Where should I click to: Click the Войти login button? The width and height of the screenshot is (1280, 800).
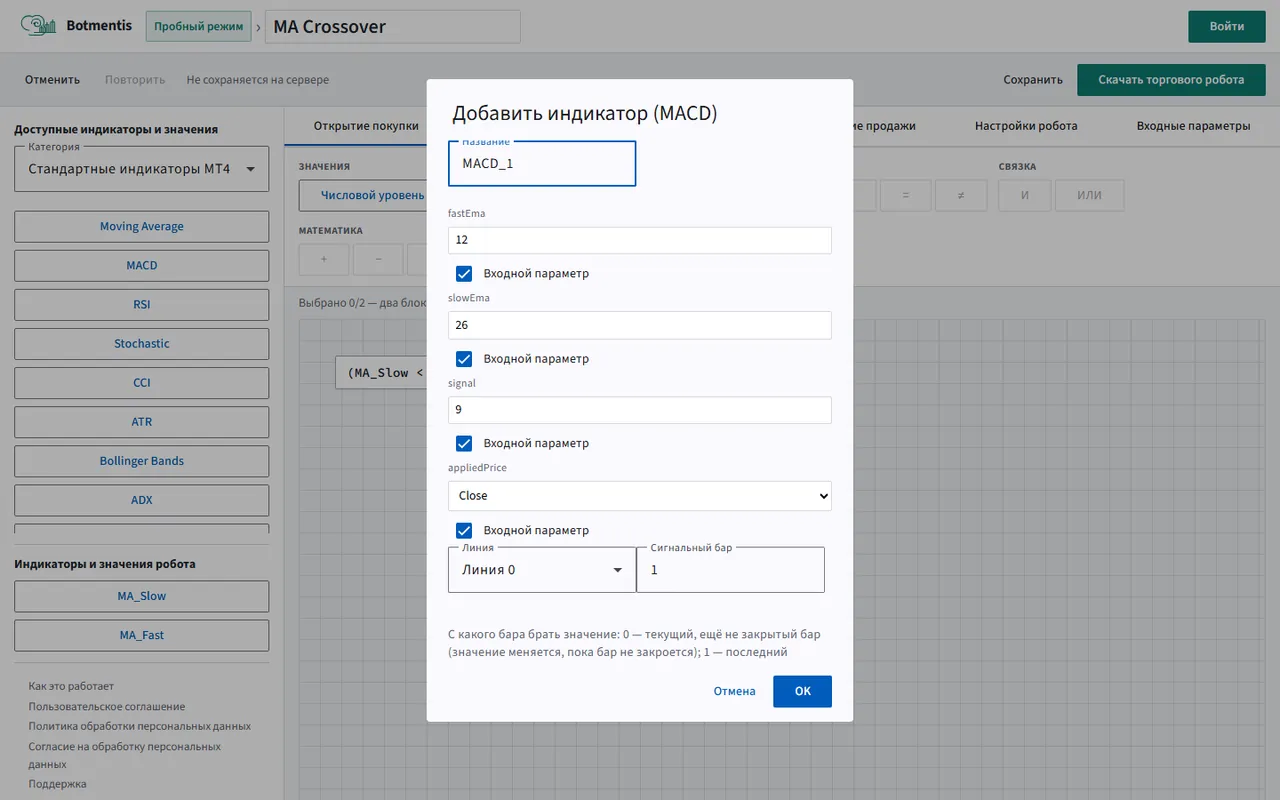pos(1227,26)
